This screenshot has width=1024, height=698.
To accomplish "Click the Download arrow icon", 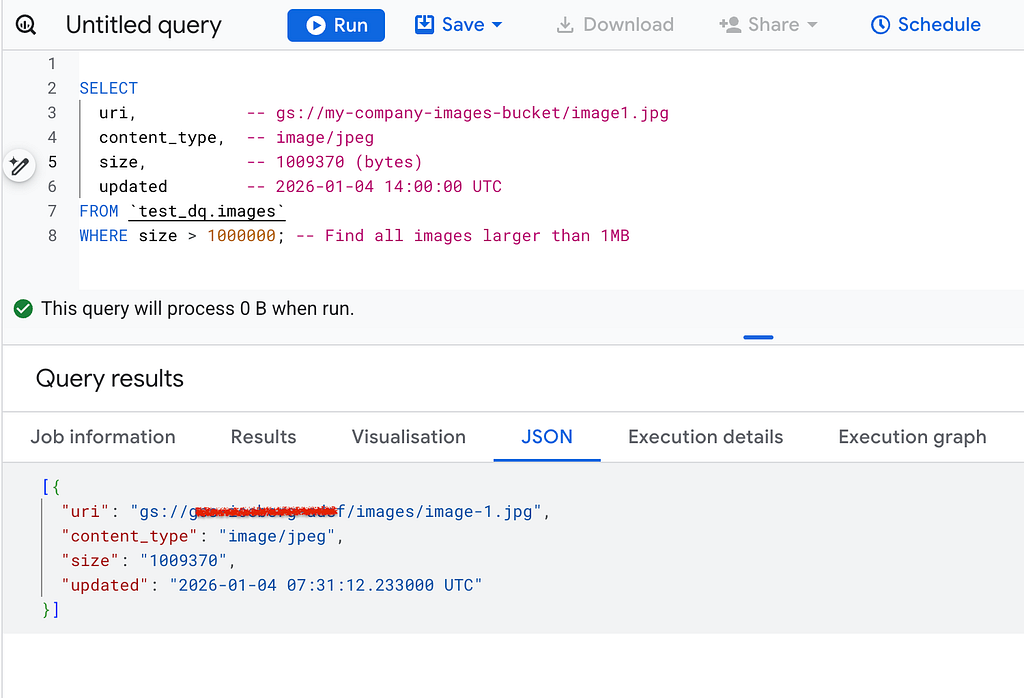I will pos(565,25).
